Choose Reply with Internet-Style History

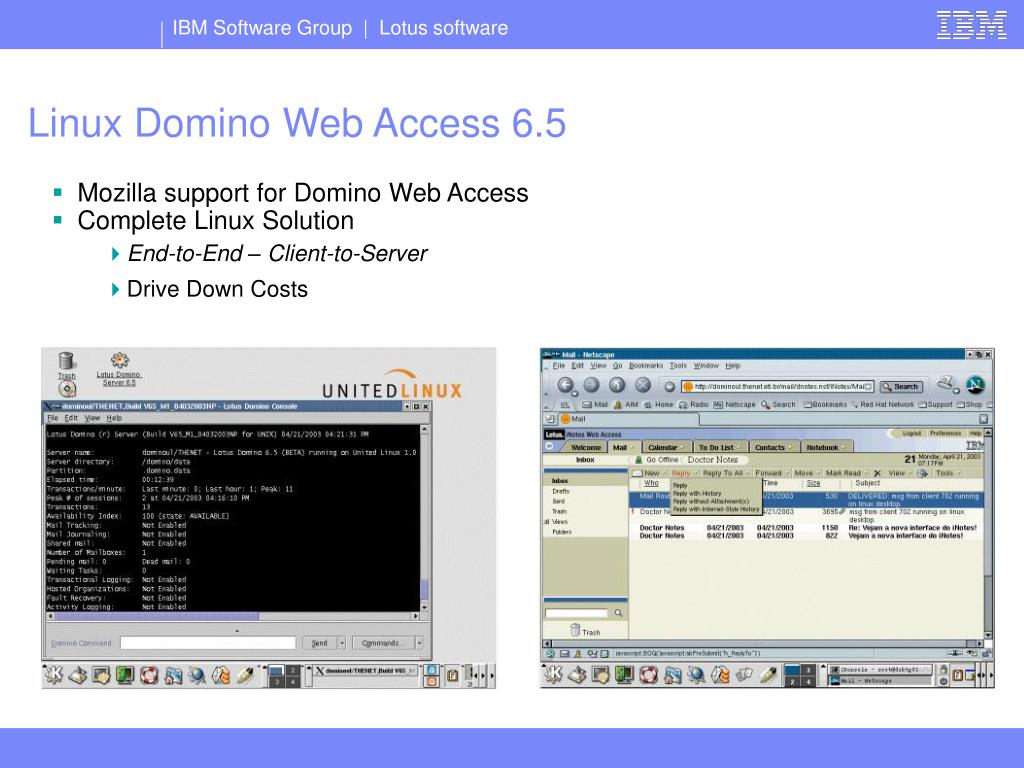coord(716,509)
